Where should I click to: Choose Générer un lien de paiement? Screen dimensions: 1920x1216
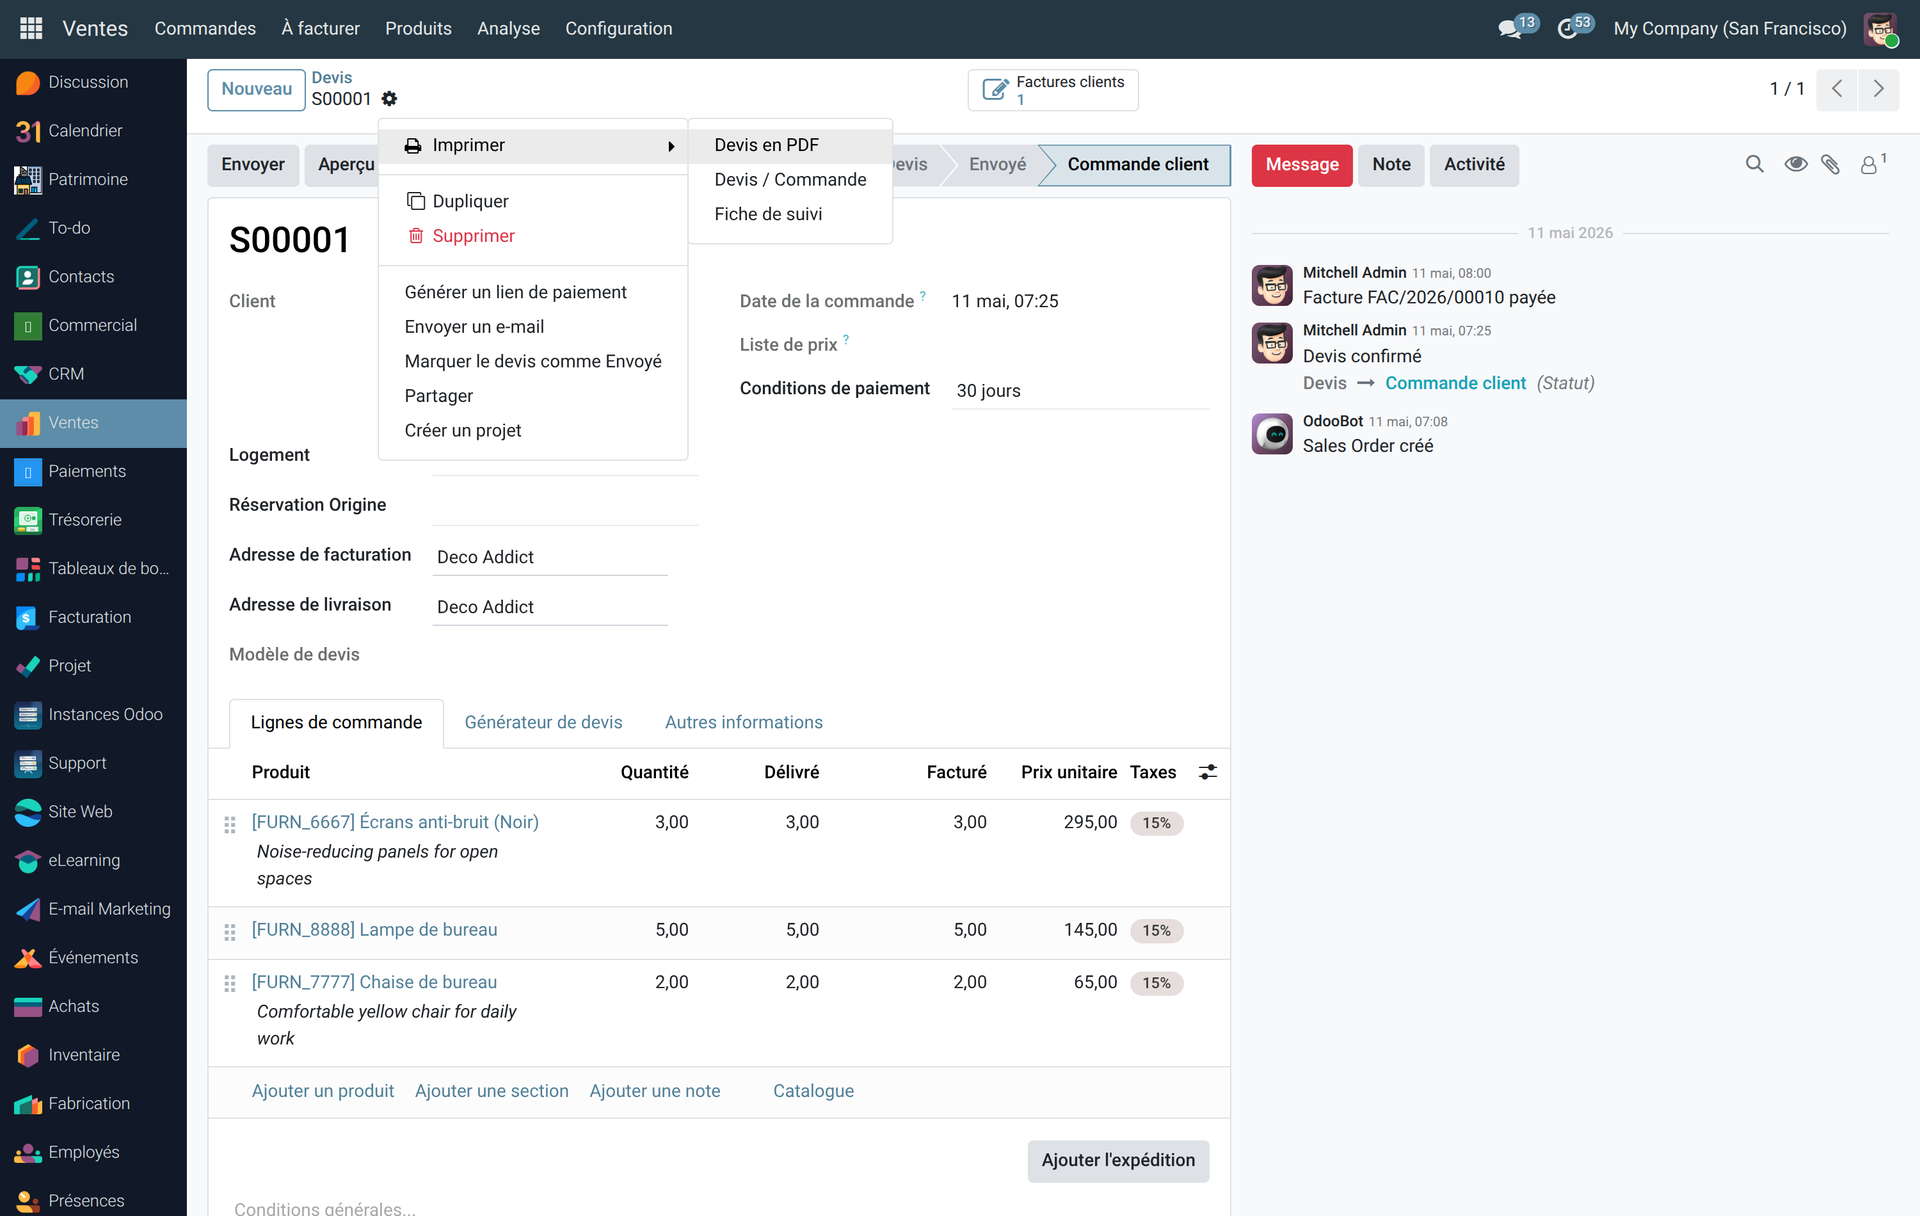tap(533, 292)
